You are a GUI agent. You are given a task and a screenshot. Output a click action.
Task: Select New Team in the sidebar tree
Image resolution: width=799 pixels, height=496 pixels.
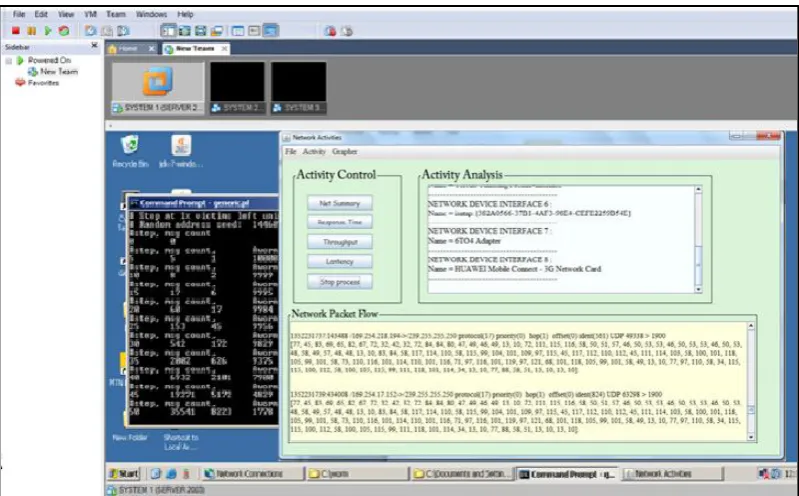[x=59, y=71]
